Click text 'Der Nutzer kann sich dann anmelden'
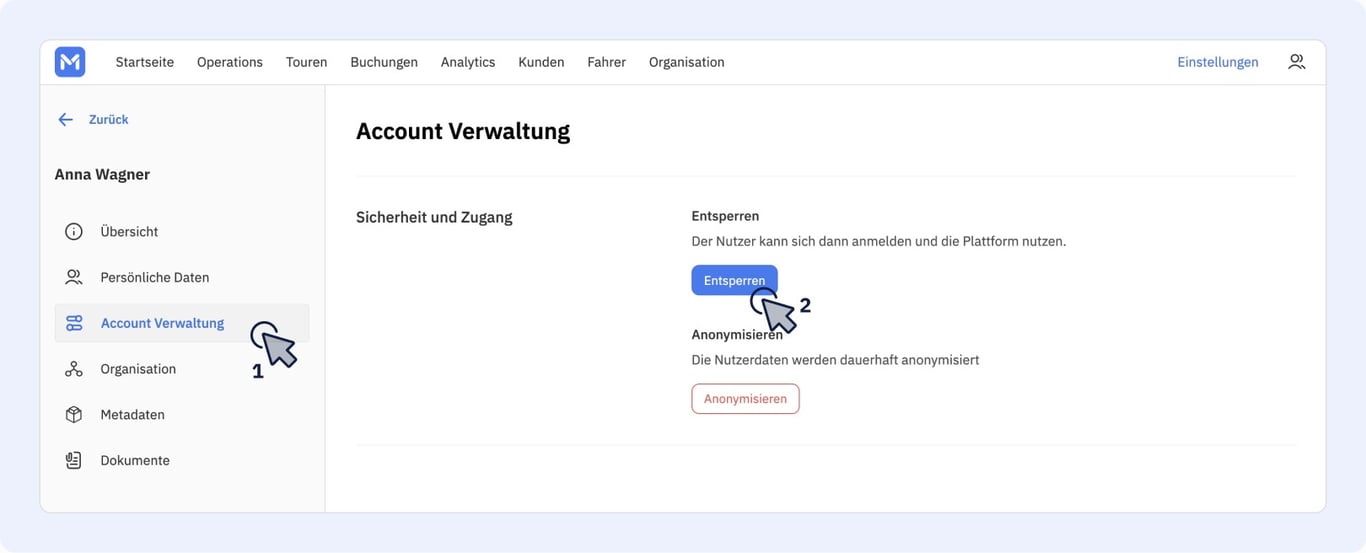The image size is (1366, 553). 800,242
